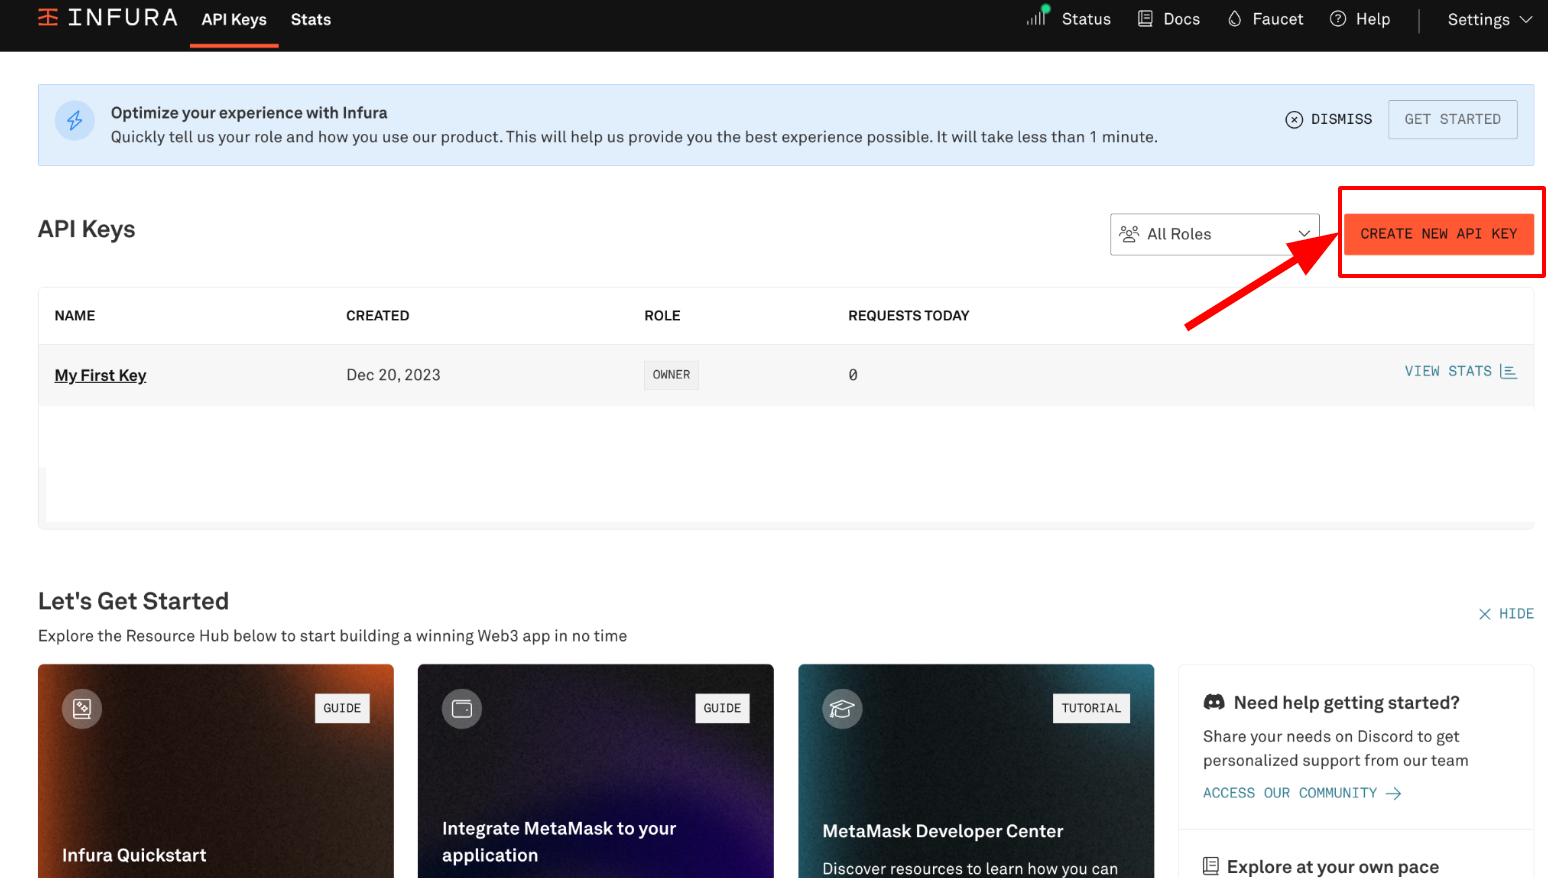Click the graduation cap icon on tutorial card
The height and width of the screenshot is (878, 1548).
(842, 709)
